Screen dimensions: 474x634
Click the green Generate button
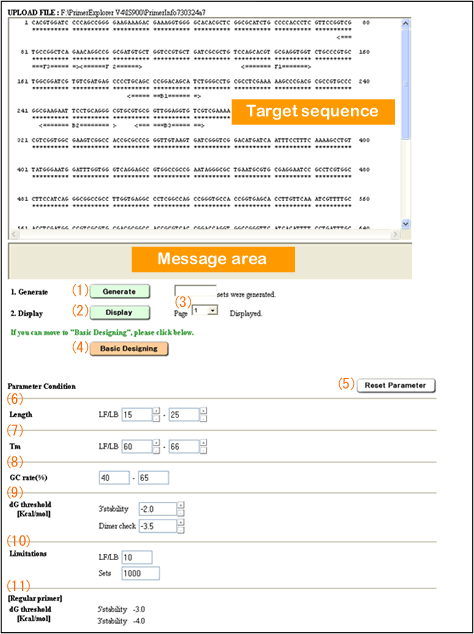pyautogui.click(x=119, y=292)
